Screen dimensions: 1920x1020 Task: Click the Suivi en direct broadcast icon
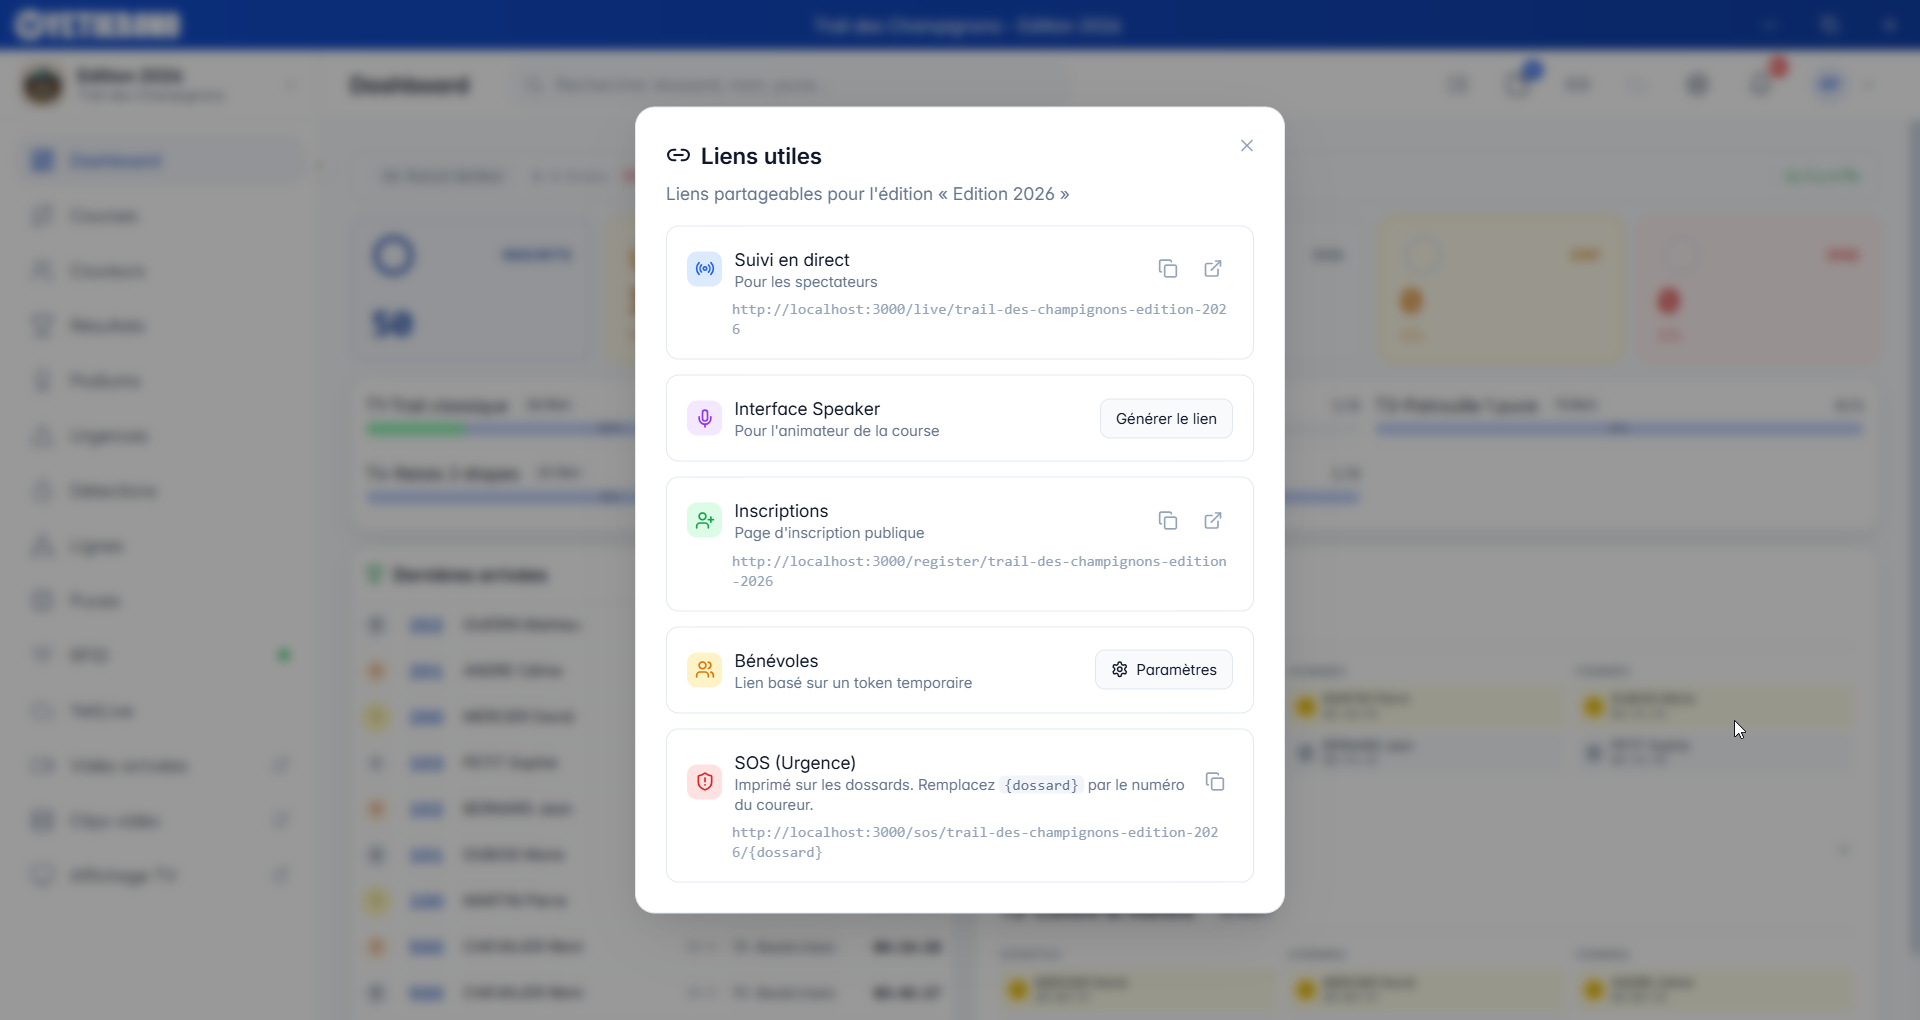[x=704, y=269]
